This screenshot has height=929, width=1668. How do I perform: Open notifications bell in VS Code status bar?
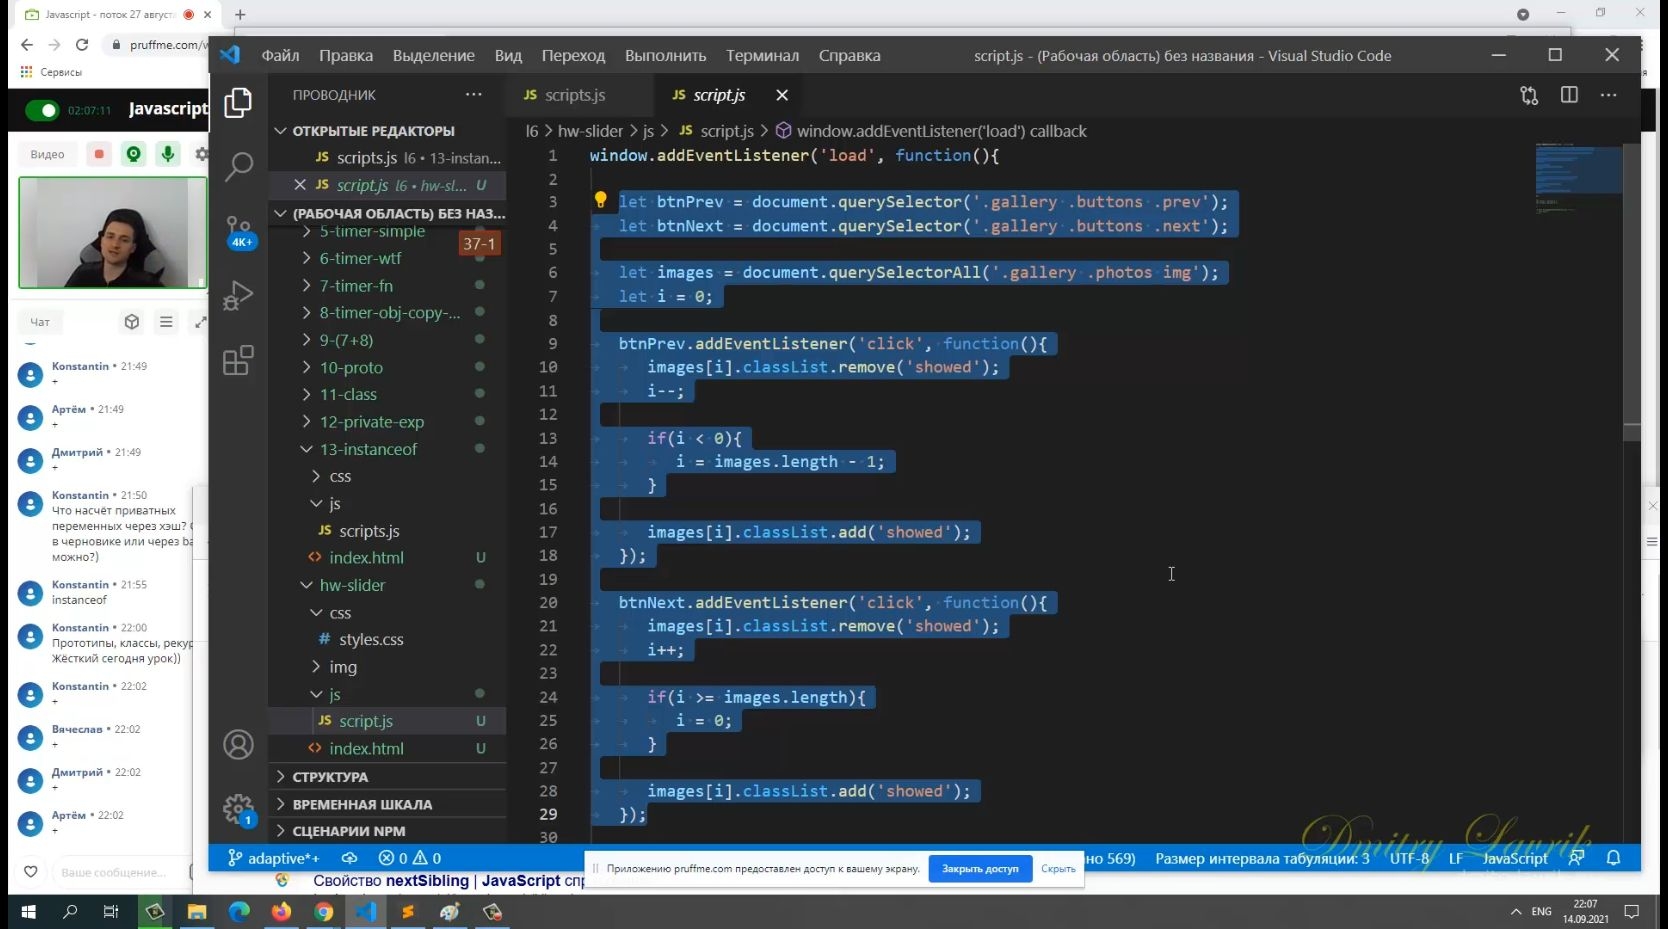[1613, 858]
